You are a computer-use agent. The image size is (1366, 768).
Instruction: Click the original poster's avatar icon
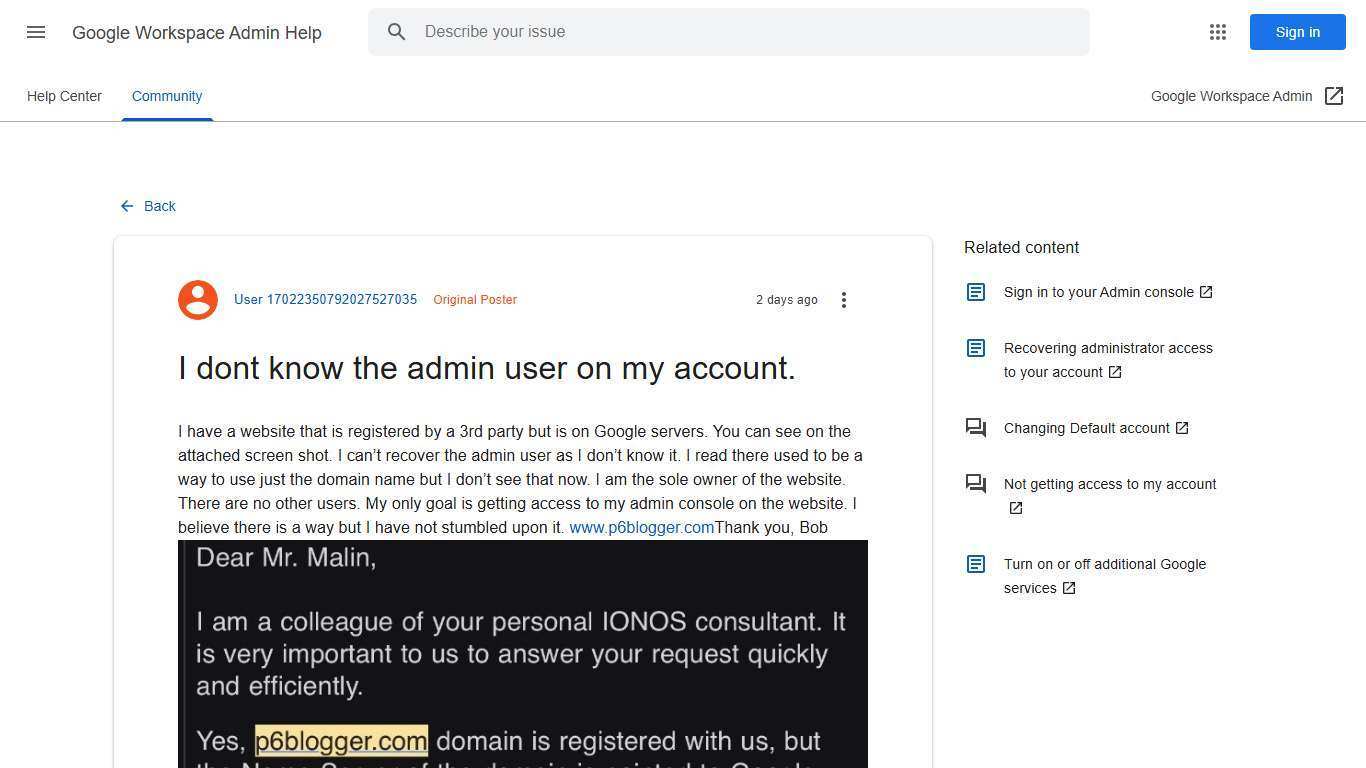pos(198,299)
